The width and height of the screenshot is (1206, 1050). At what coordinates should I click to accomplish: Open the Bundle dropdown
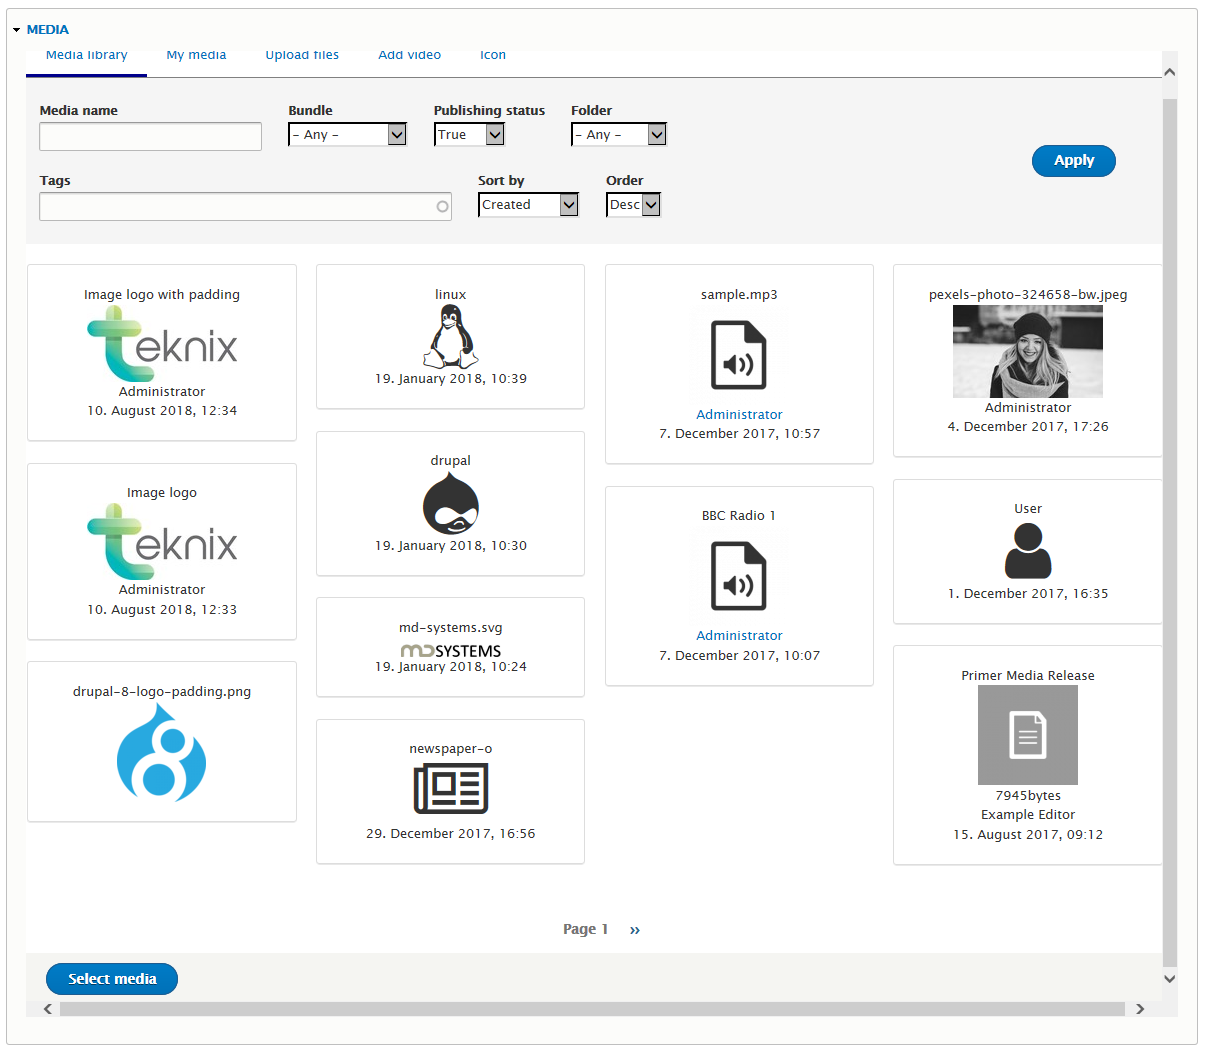(347, 133)
